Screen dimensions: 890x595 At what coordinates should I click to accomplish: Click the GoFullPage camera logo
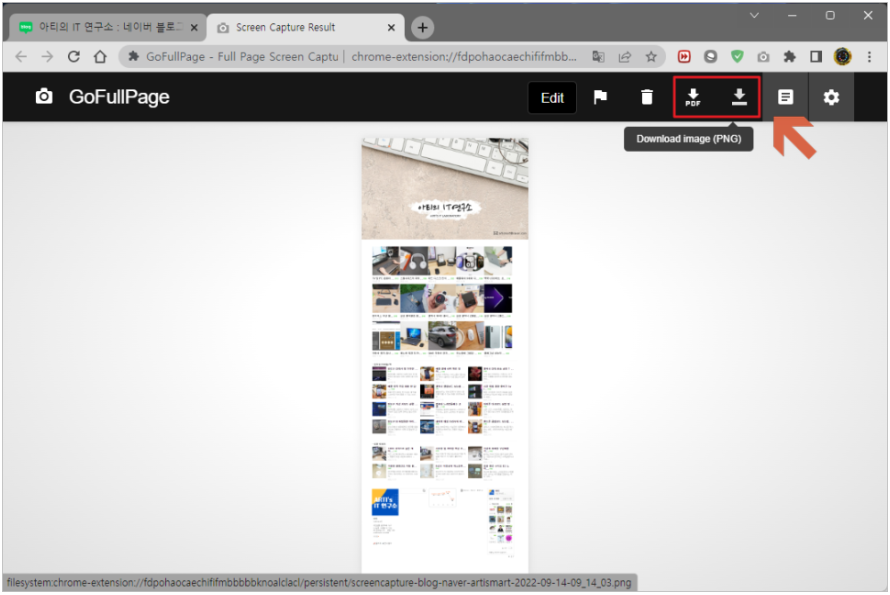[x=44, y=97]
